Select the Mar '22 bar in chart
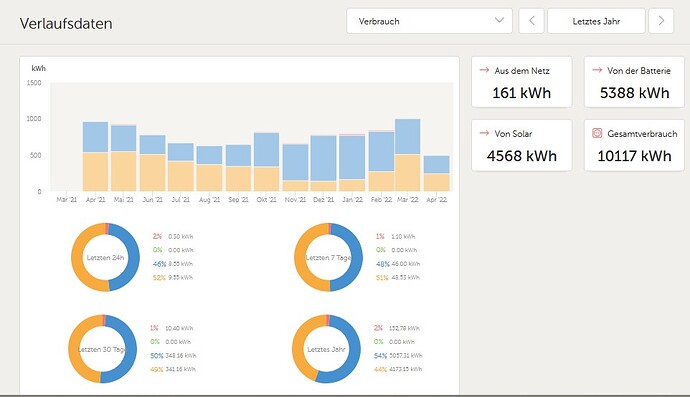 coord(407,155)
